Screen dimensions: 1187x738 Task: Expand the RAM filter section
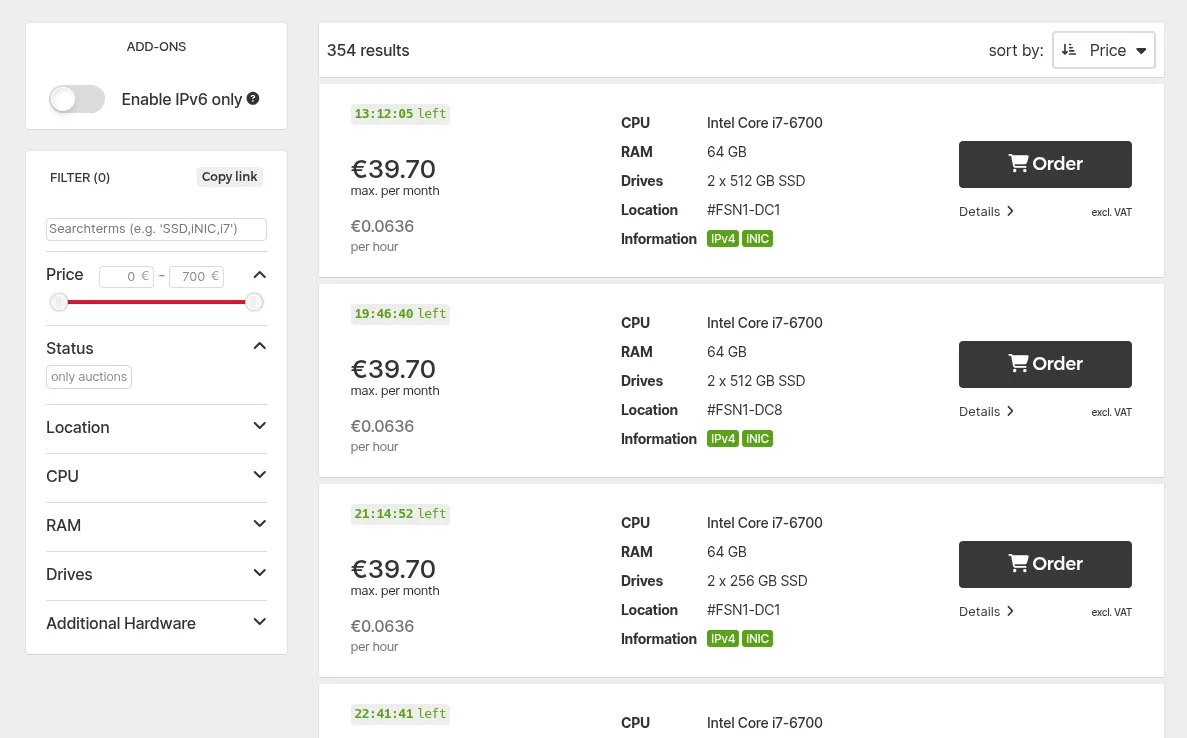[156, 525]
